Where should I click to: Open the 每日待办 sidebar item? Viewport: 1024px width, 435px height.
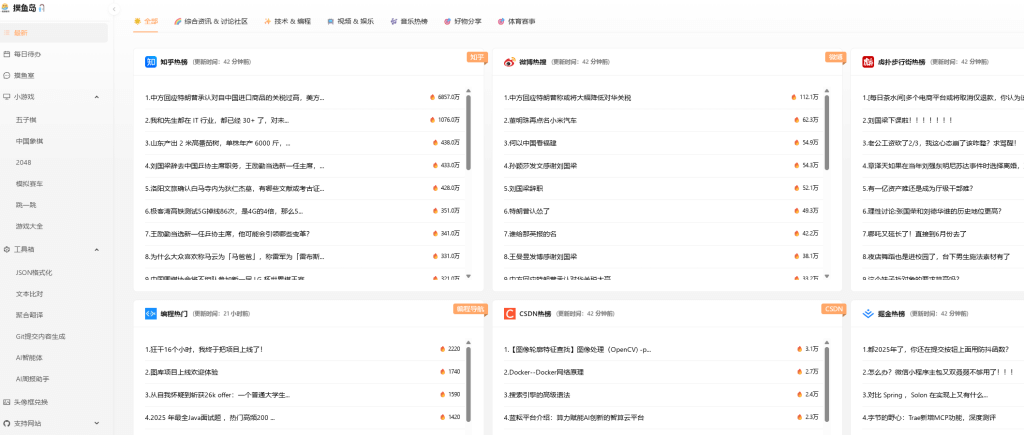click(27, 54)
